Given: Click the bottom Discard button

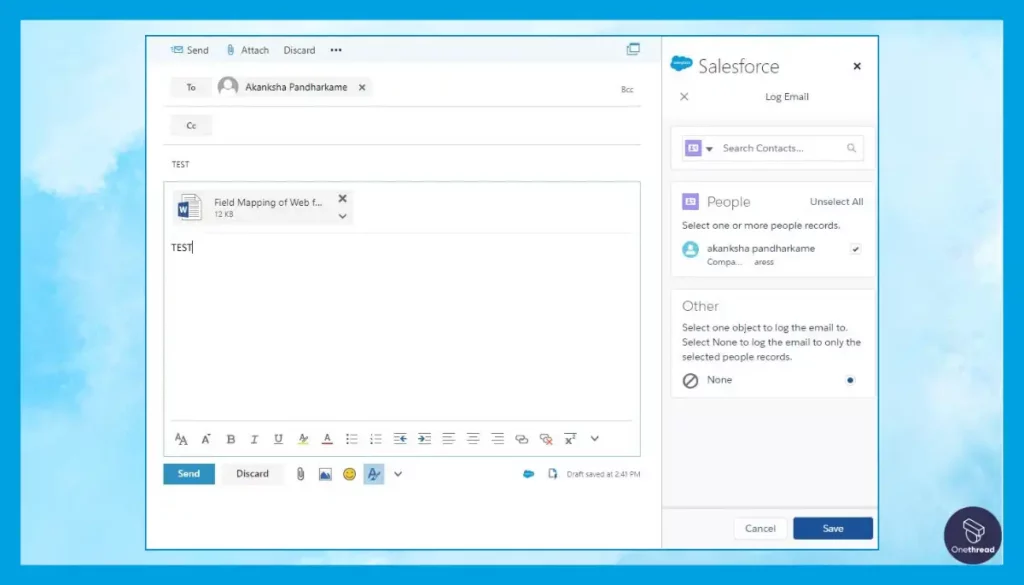Looking at the screenshot, I should click(252, 474).
